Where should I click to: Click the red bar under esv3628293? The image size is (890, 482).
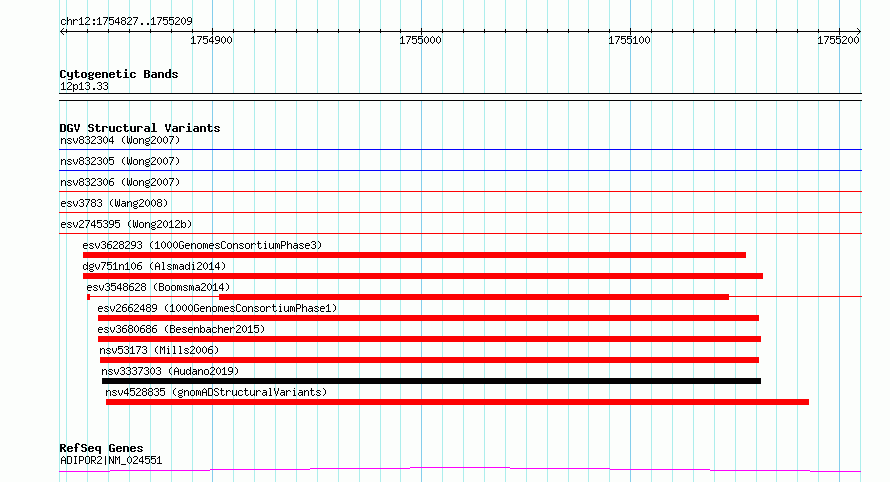[414, 255]
